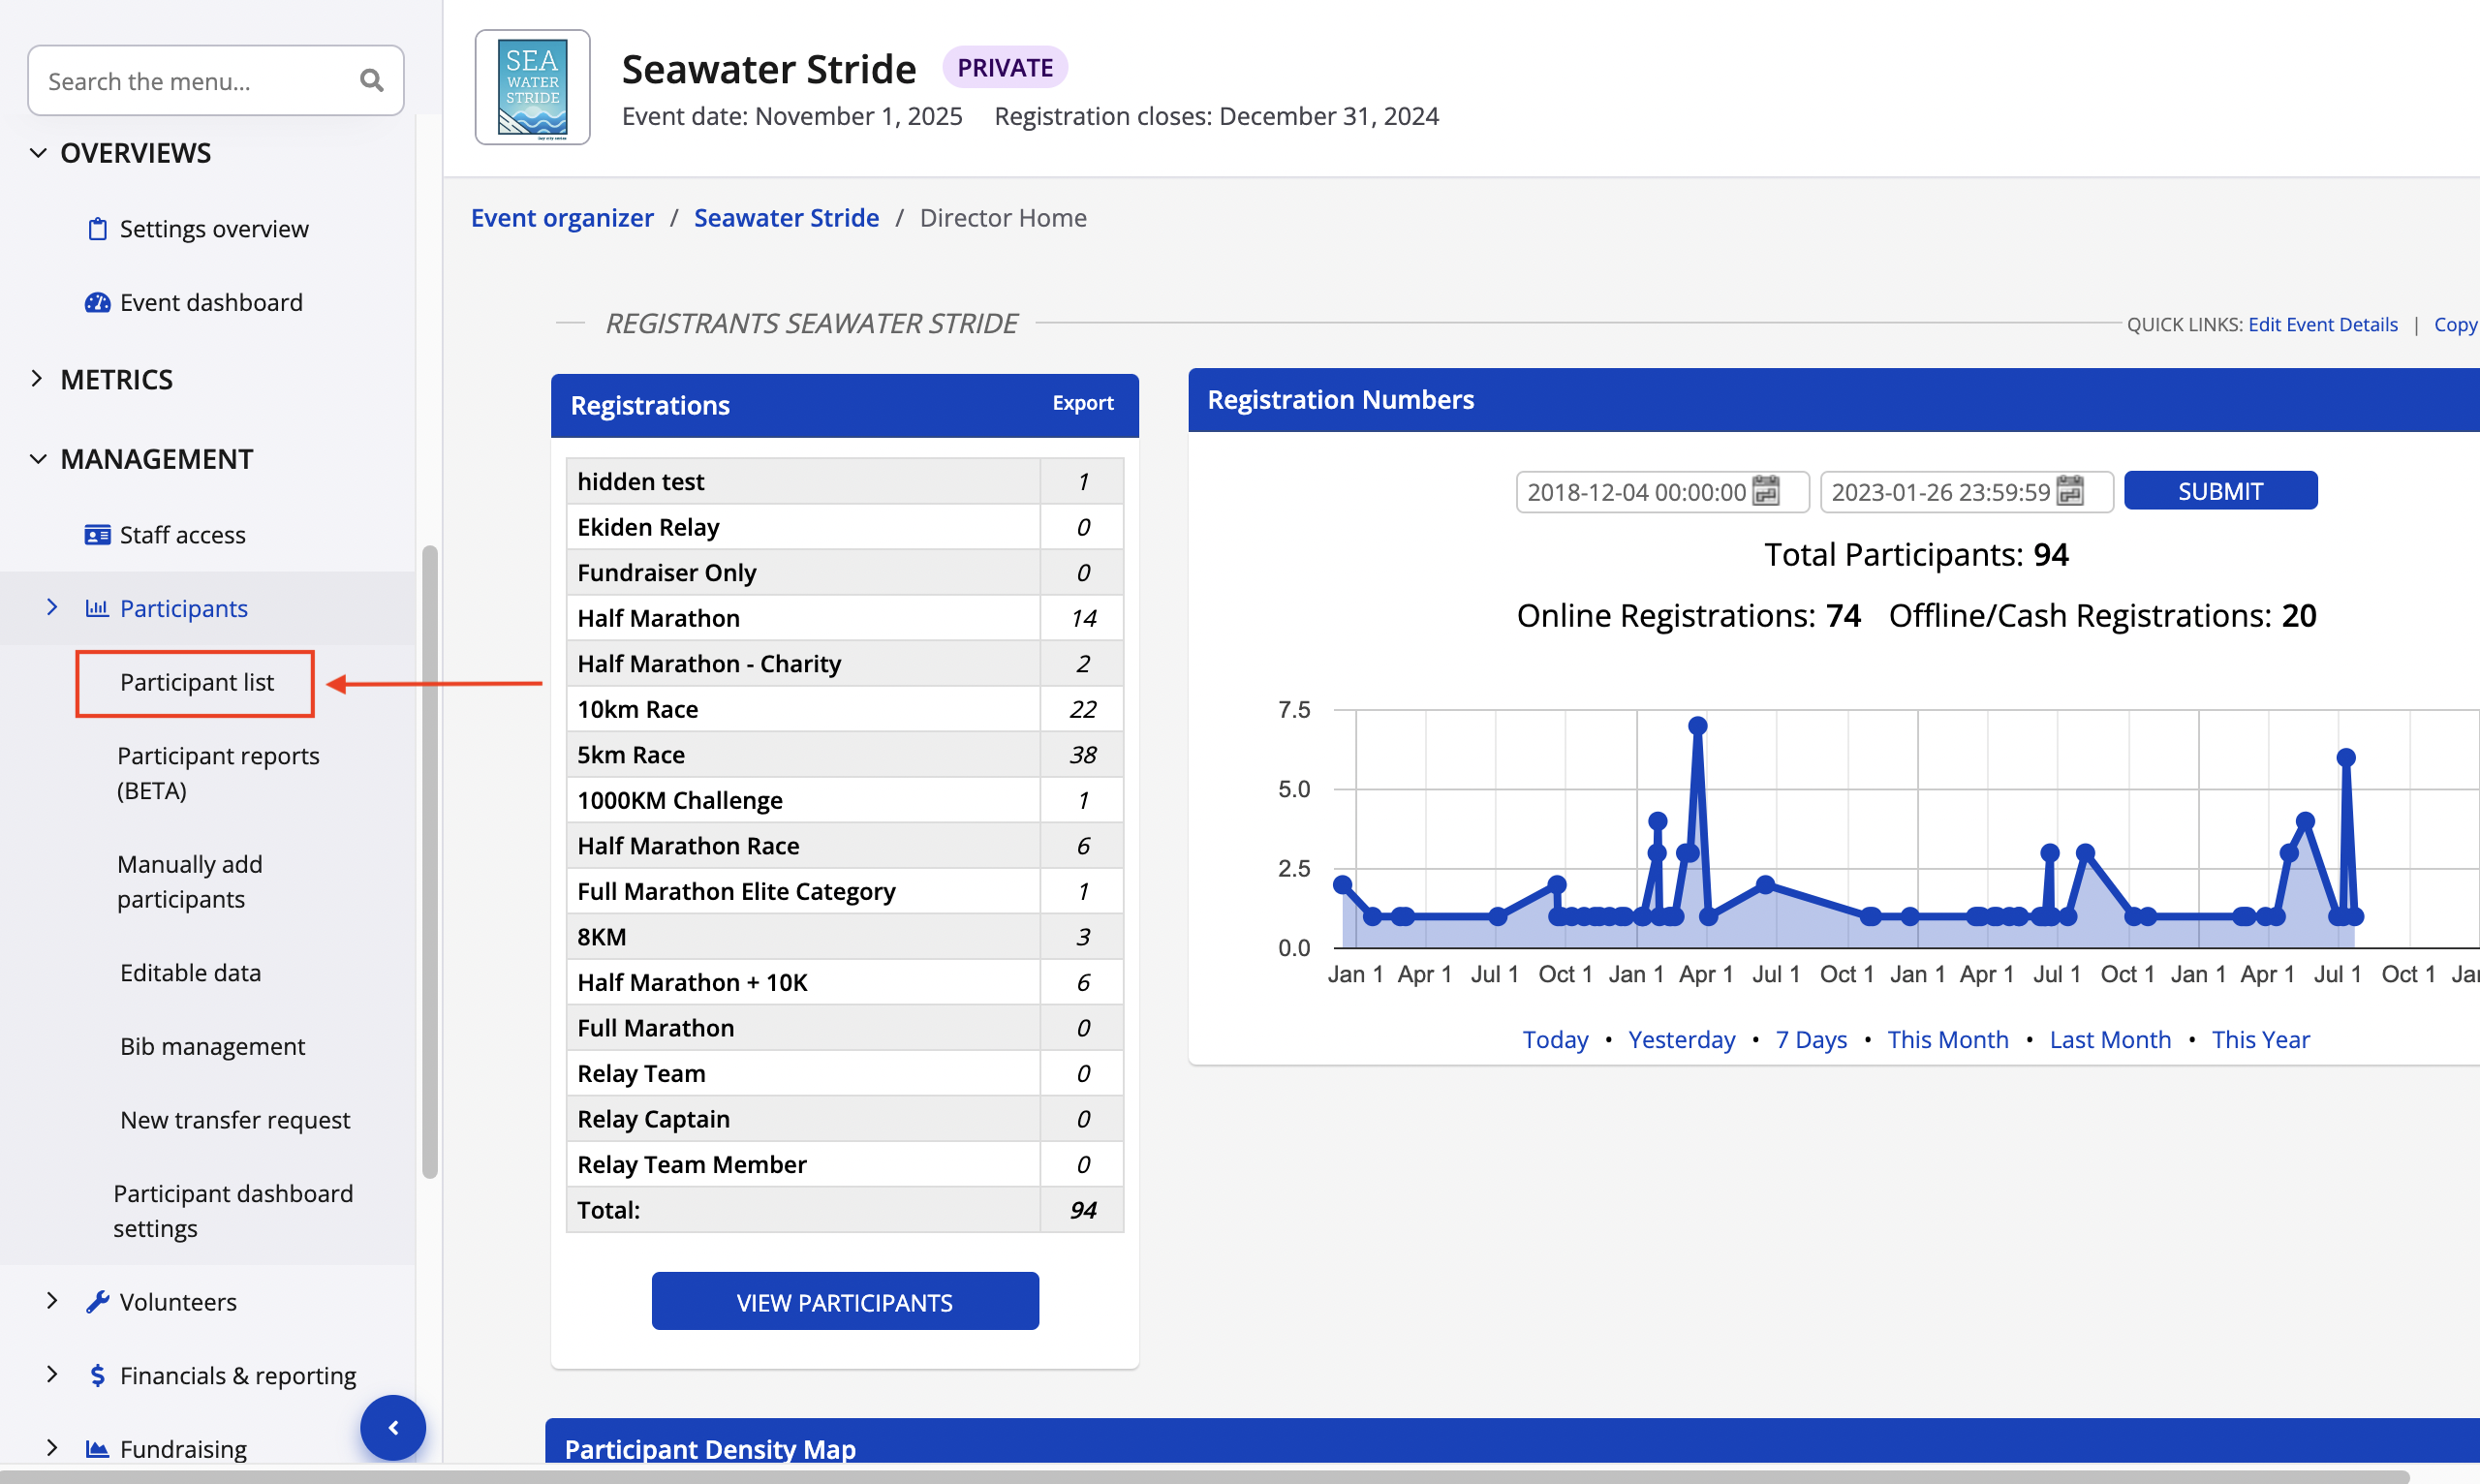
Task: Collapse the MANAGEMENT section
Action: click(38, 459)
